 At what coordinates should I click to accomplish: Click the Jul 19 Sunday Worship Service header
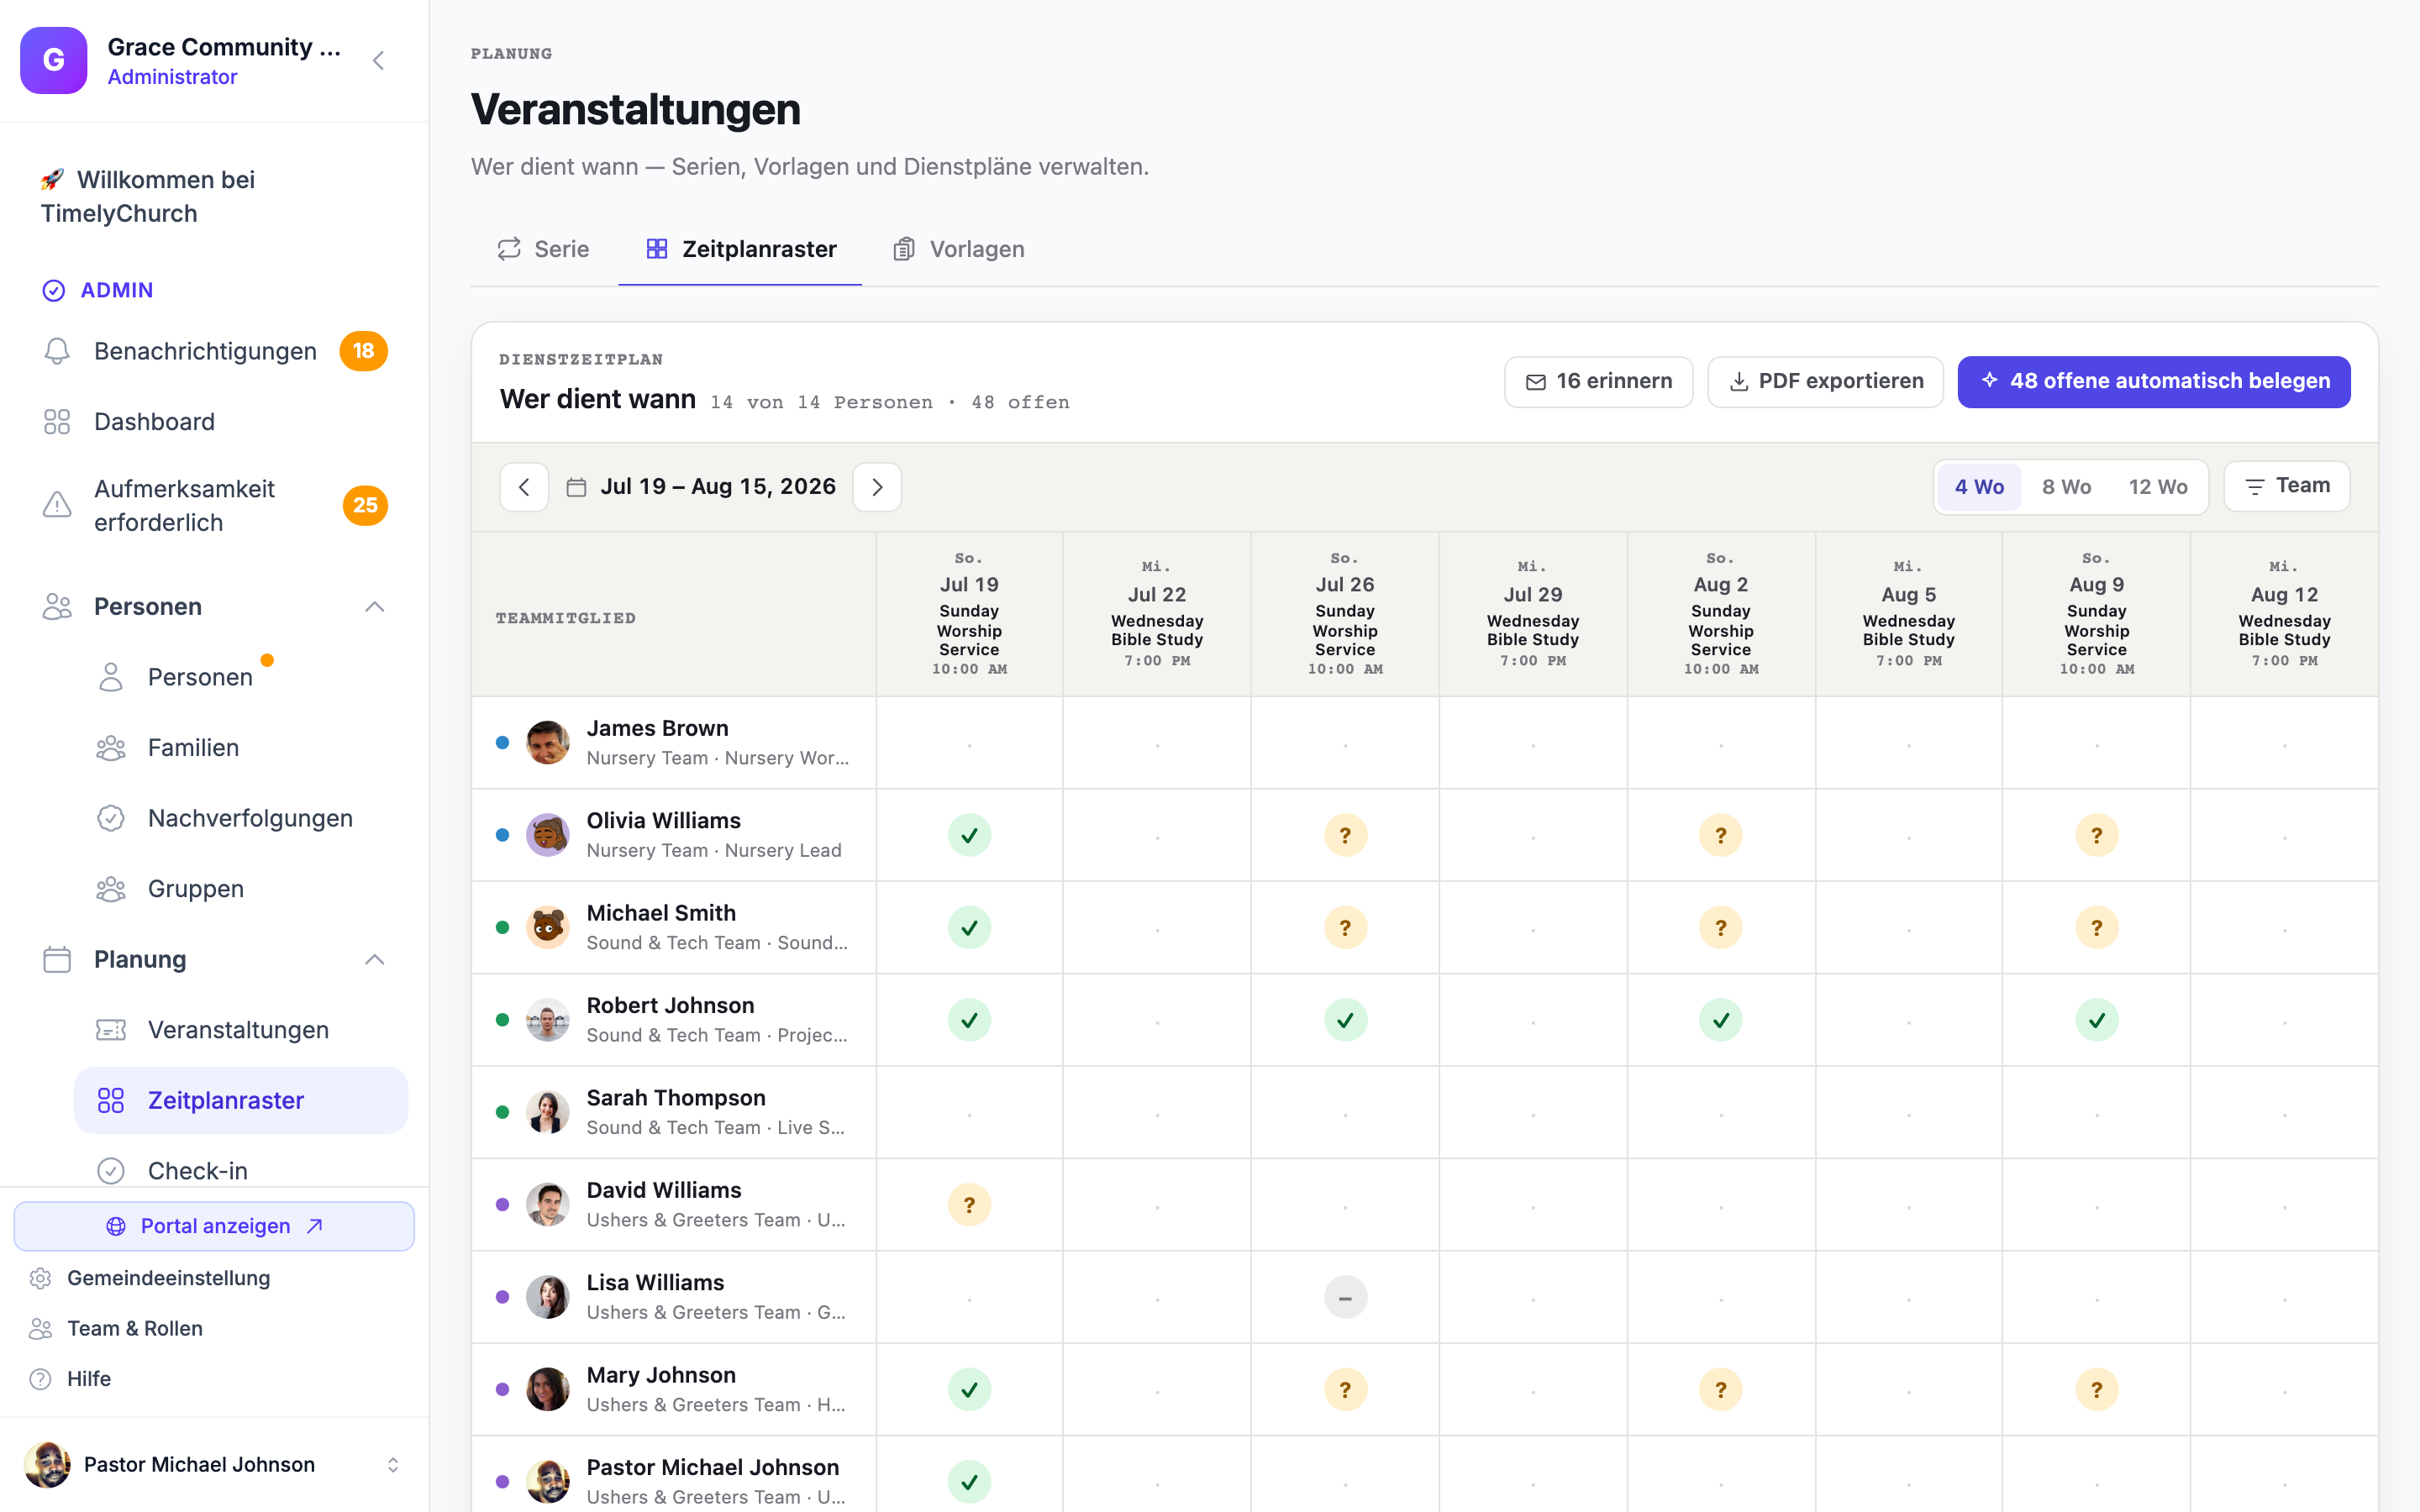[x=969, y=614]
